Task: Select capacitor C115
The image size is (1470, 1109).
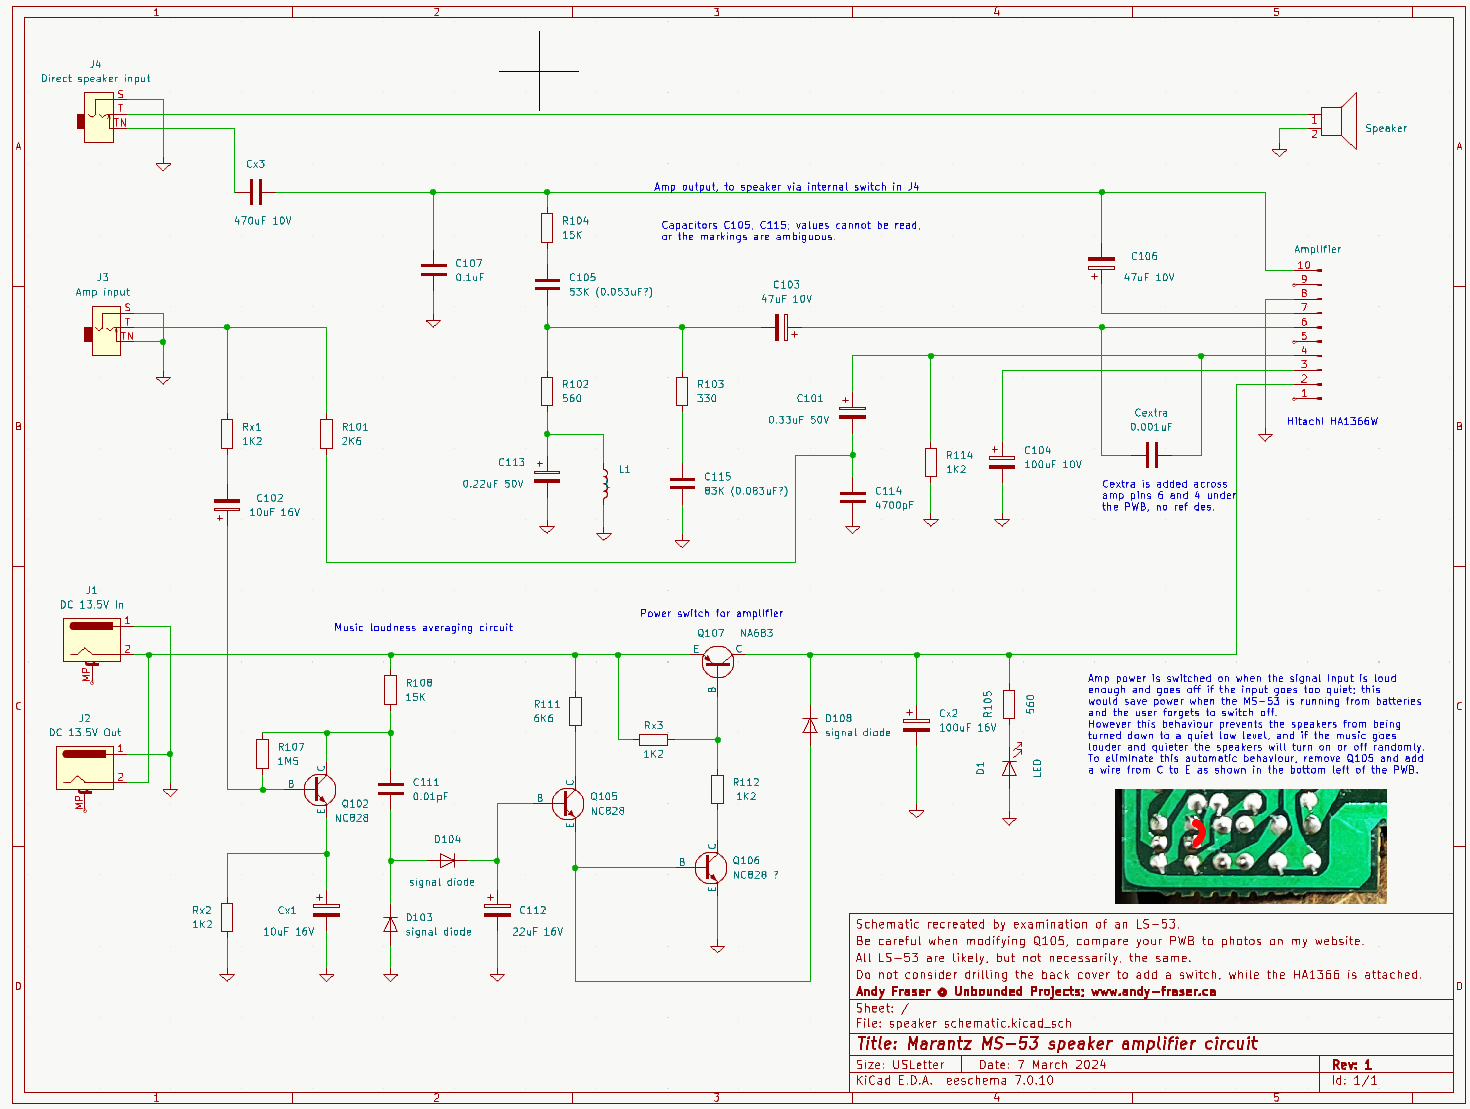Action: click(x=682, y=483)
